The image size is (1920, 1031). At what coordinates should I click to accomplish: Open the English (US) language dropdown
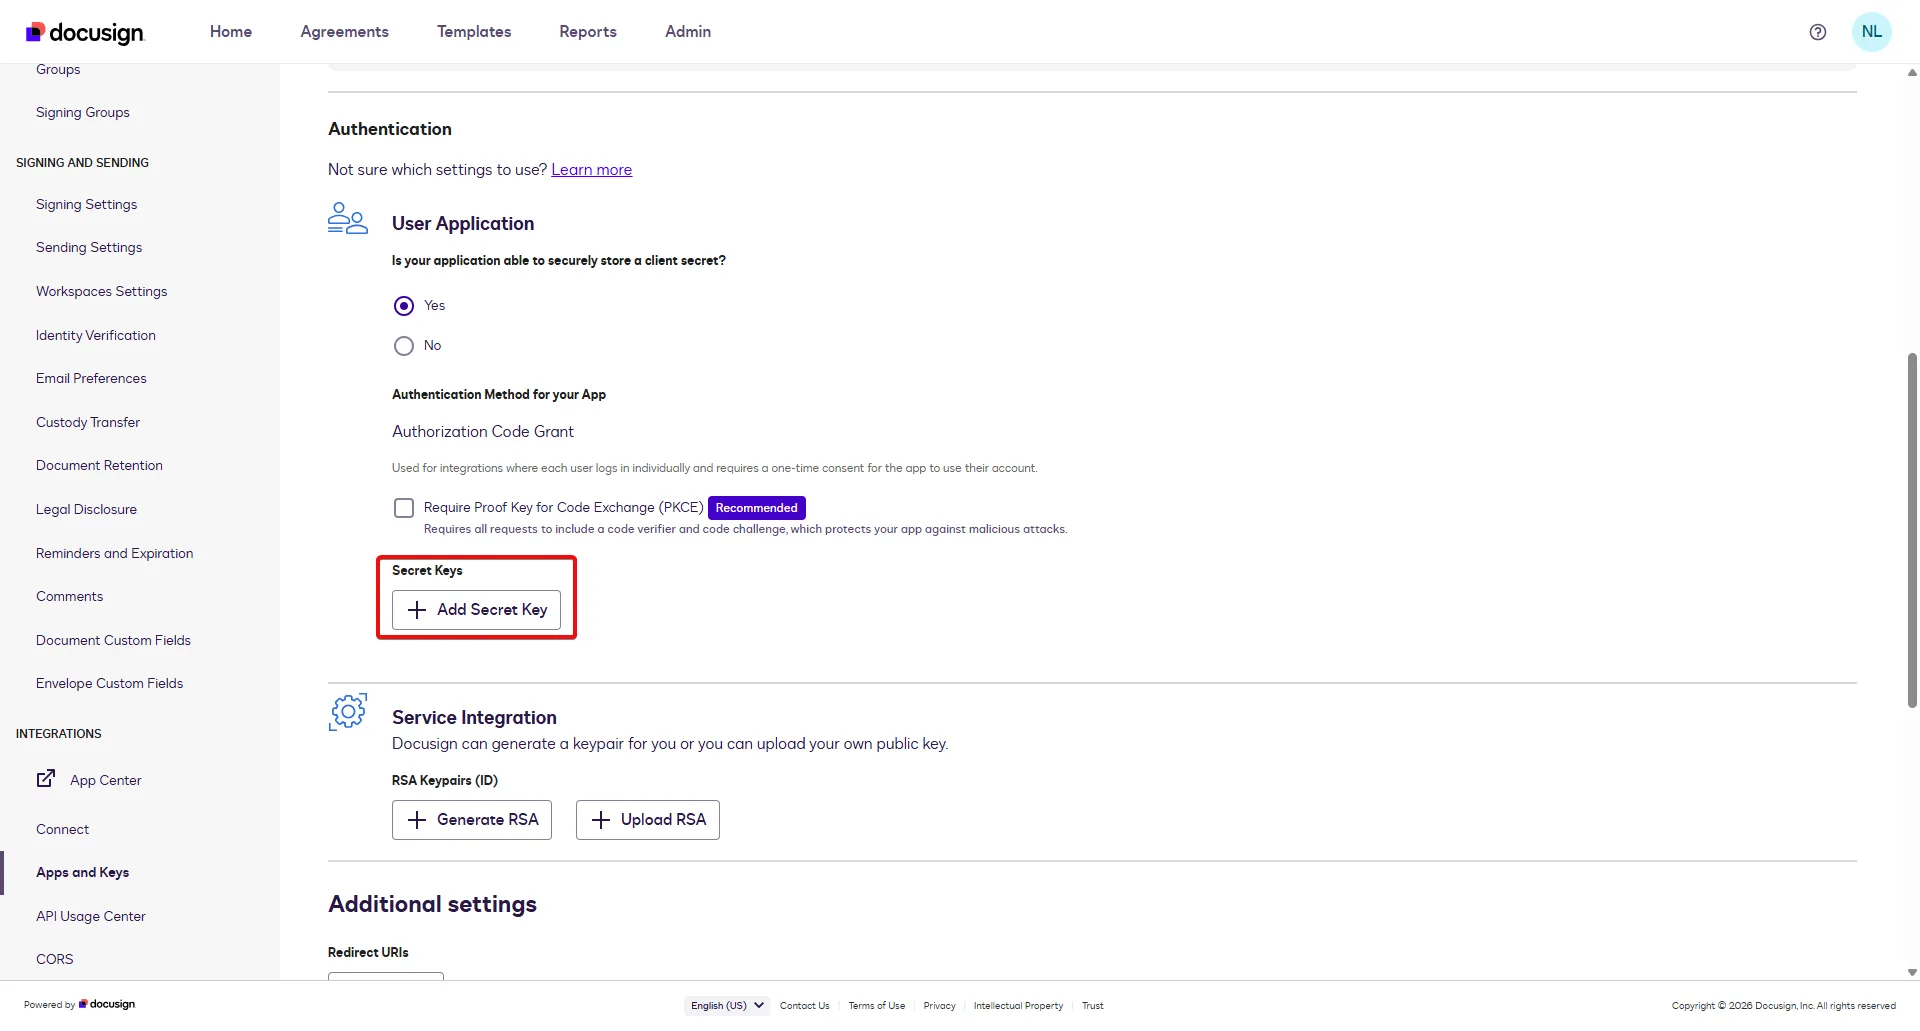[727, 1005]
